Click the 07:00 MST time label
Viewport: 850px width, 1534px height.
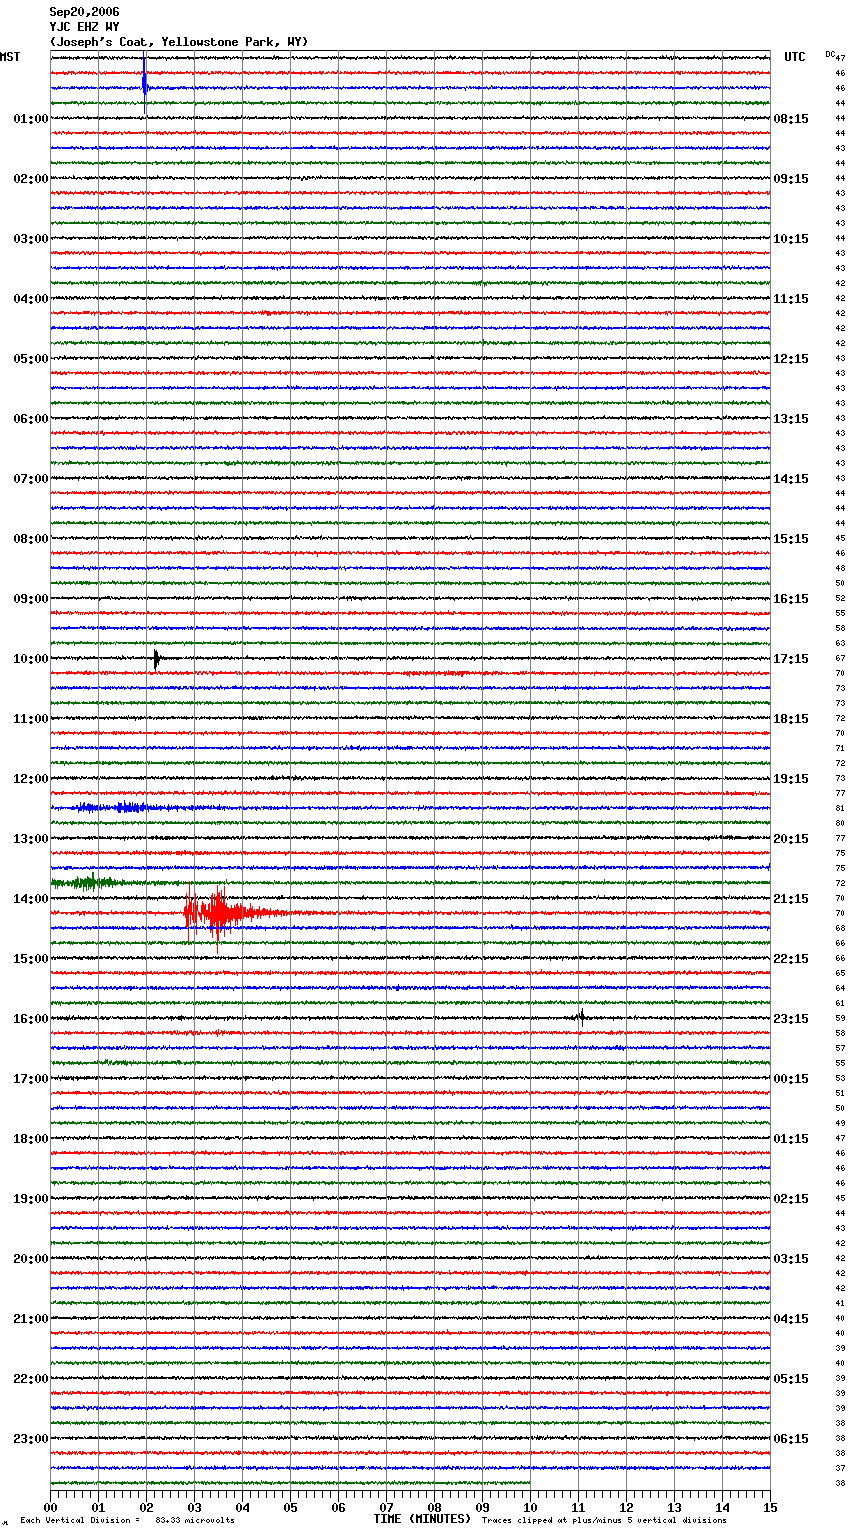tap(31, 479)
